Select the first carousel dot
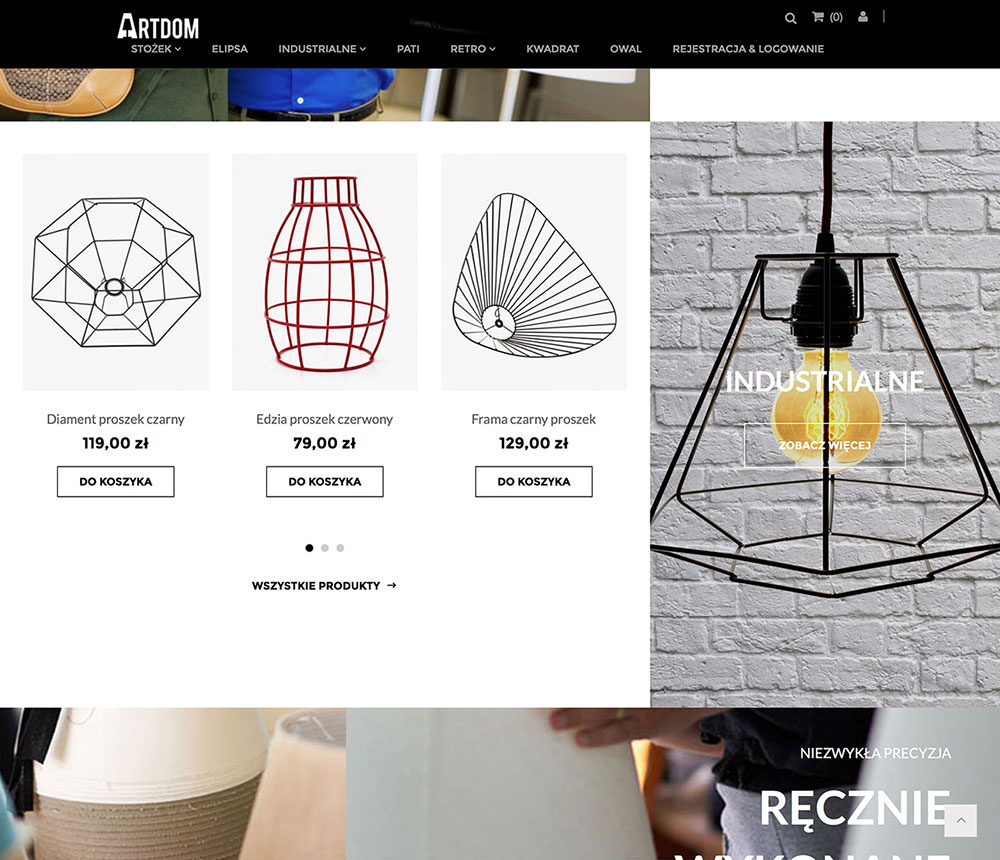Screen dimensions: 1000x860 pos(309,548)
